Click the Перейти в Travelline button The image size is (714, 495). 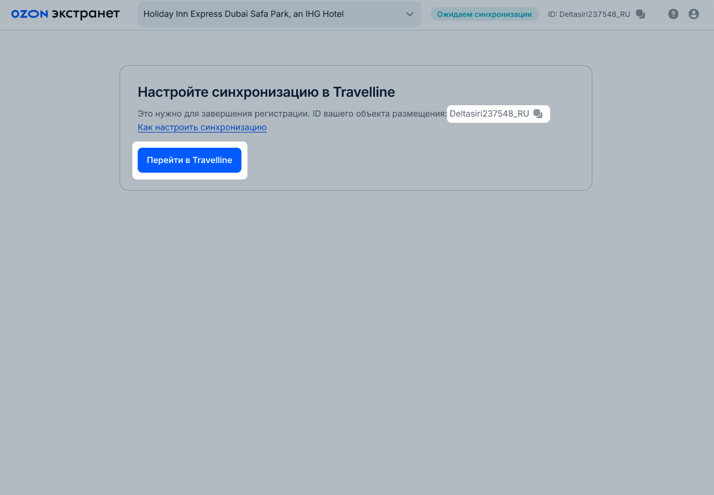tap(189, 160)
